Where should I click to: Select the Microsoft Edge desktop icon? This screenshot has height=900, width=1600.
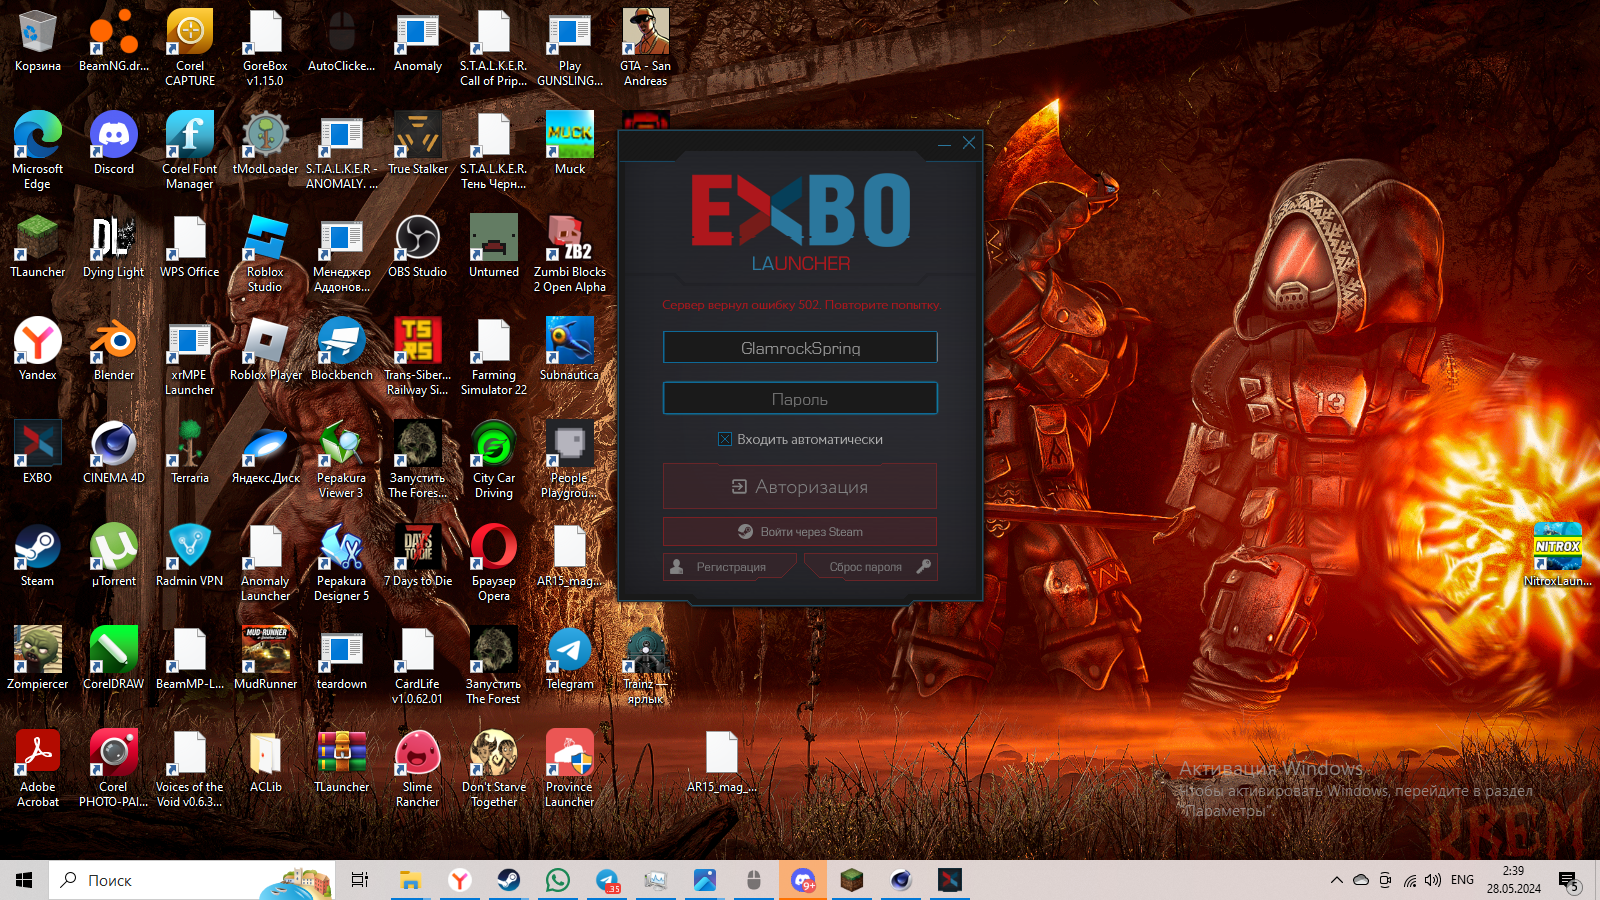tap(38, 150)
